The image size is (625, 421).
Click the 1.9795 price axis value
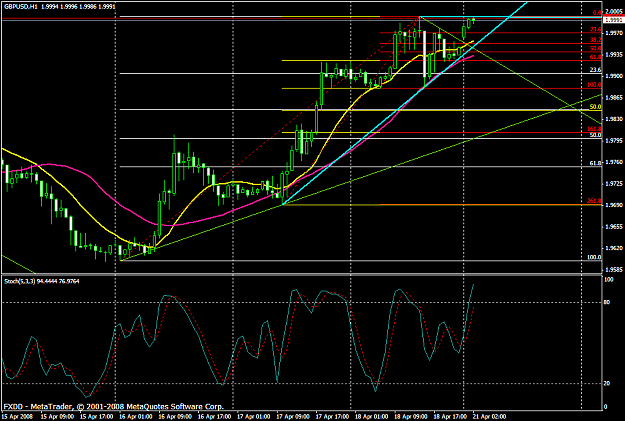(614, 140)
